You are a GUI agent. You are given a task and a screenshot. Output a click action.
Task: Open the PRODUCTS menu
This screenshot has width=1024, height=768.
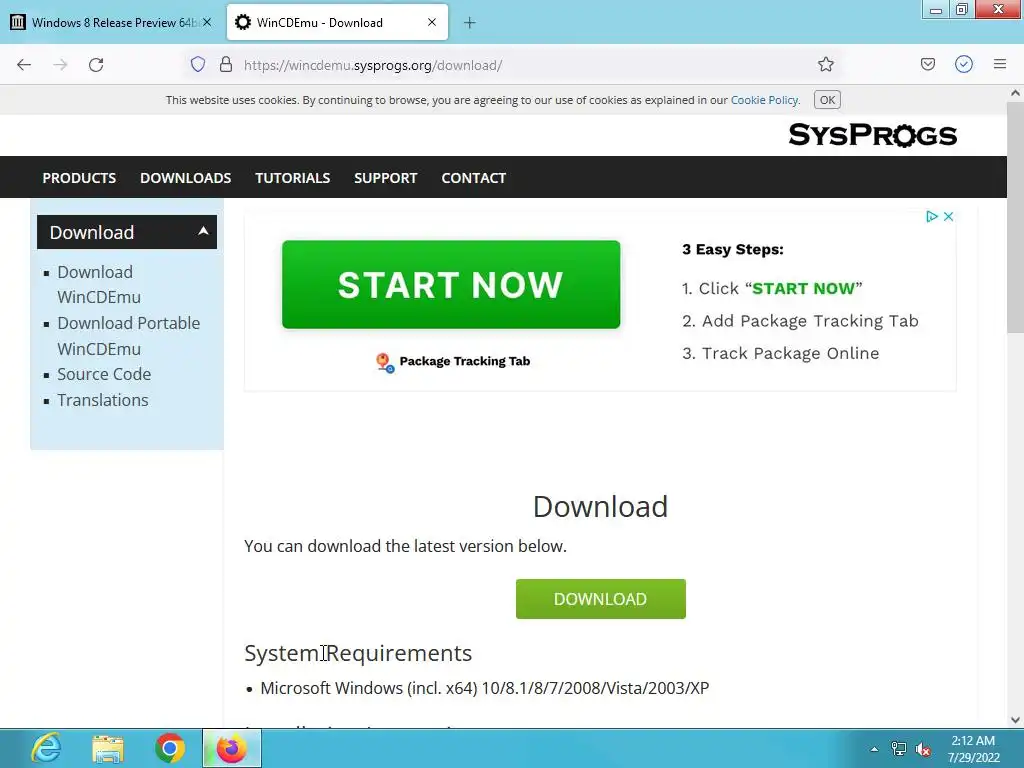coord(79,178)
